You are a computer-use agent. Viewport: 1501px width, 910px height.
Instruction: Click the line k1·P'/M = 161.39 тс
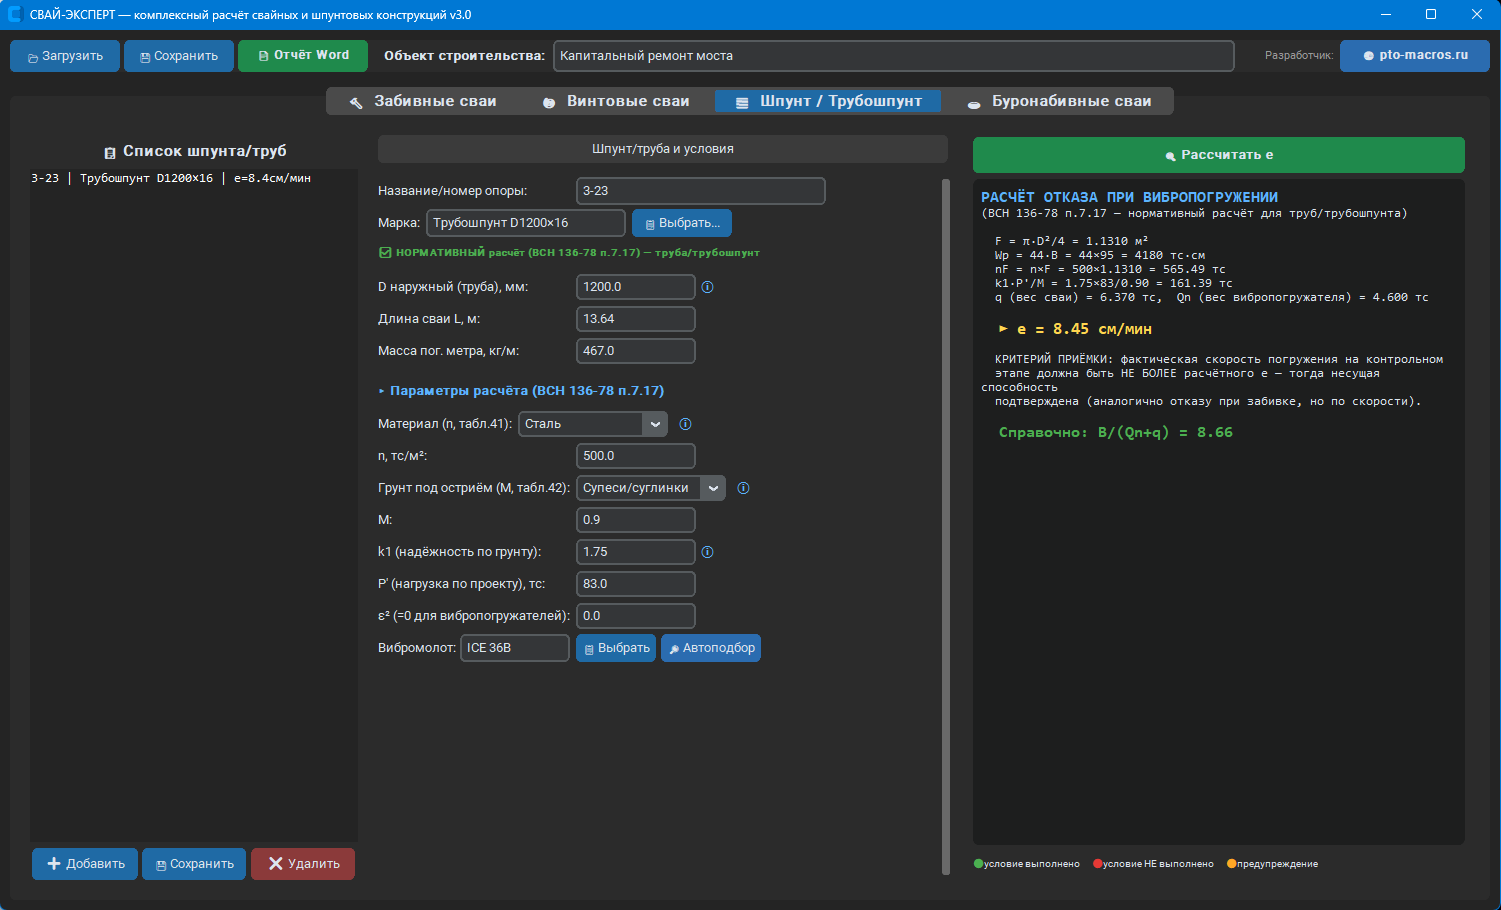[1114, 283]
